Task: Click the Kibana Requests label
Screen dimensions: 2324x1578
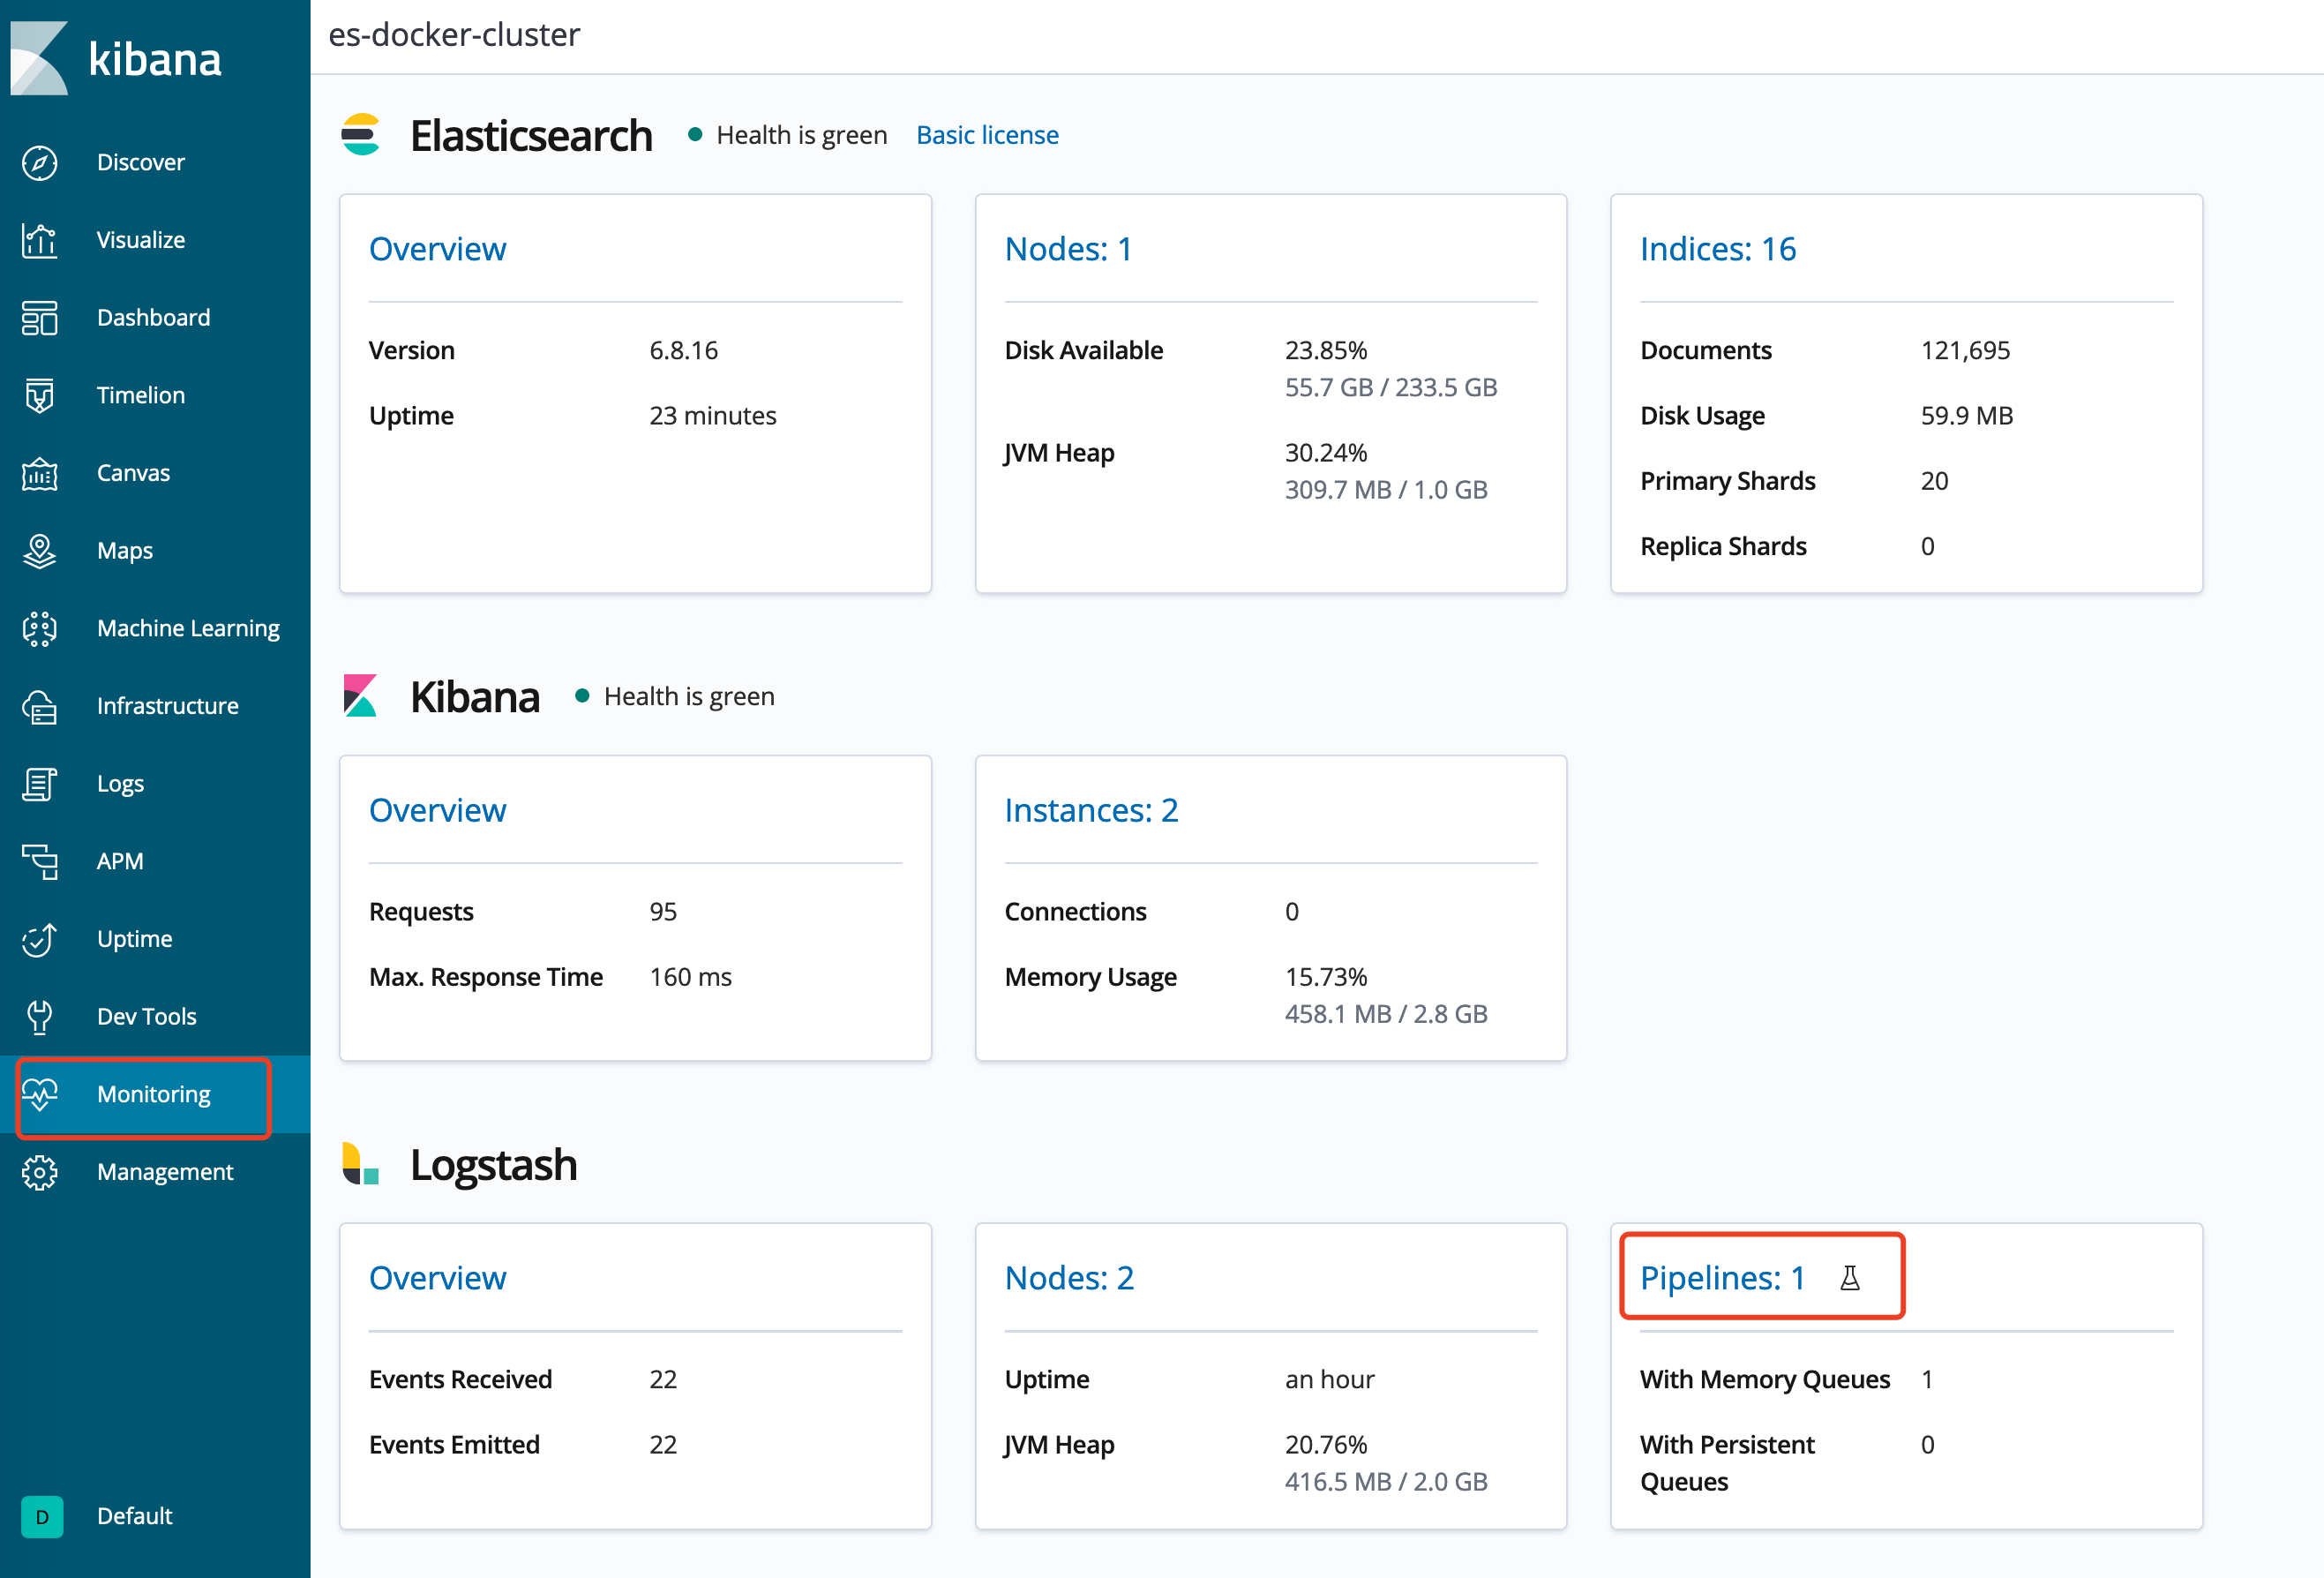Action: coord(421,912)
